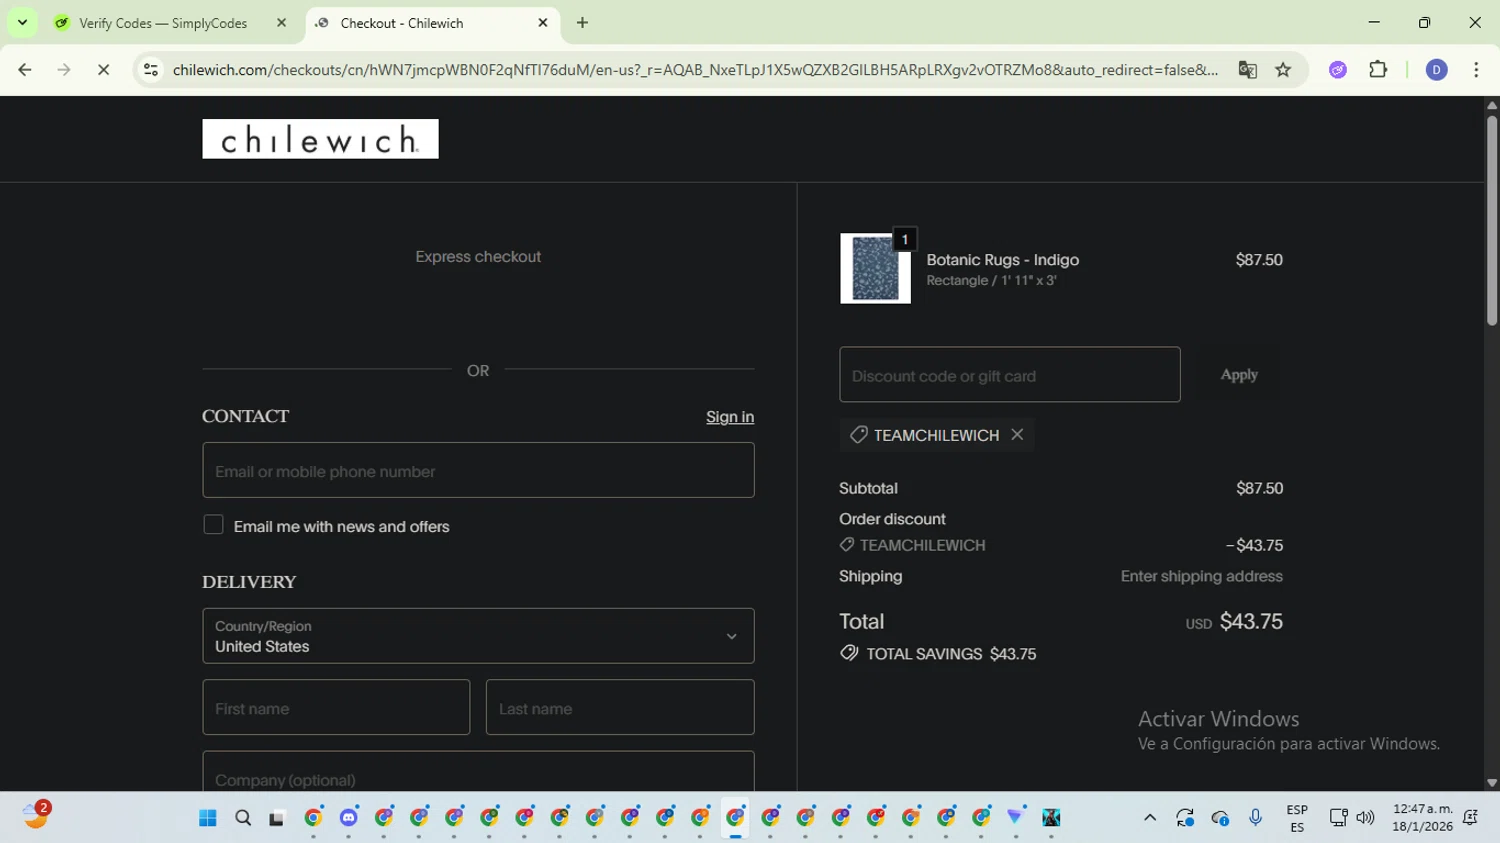Open Discord from the taskbar
1500x843 pixels.
[x=348, y=818]
